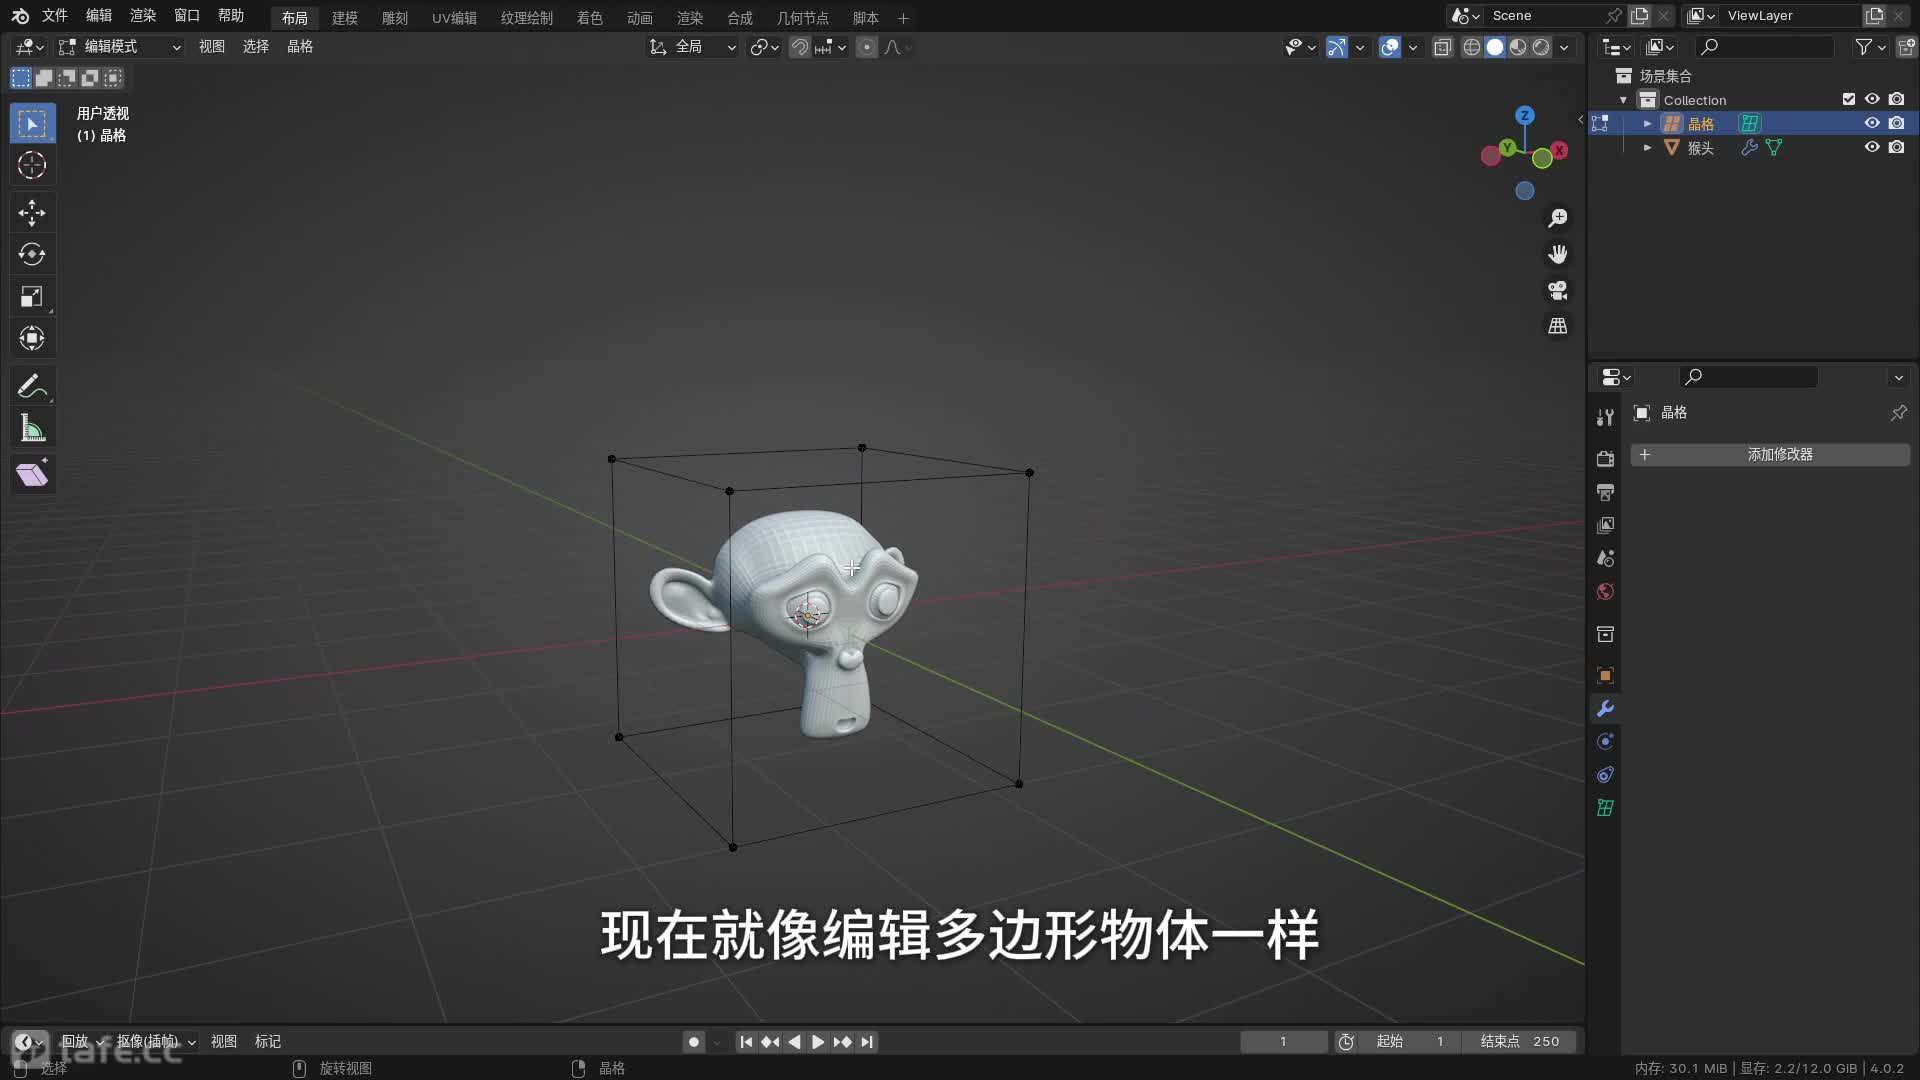Image resolution: width=1920 pixels, height=1080 pixels.
Task: Toggle viewport visibility of 晶格 object
Action: coord(1872,123)
